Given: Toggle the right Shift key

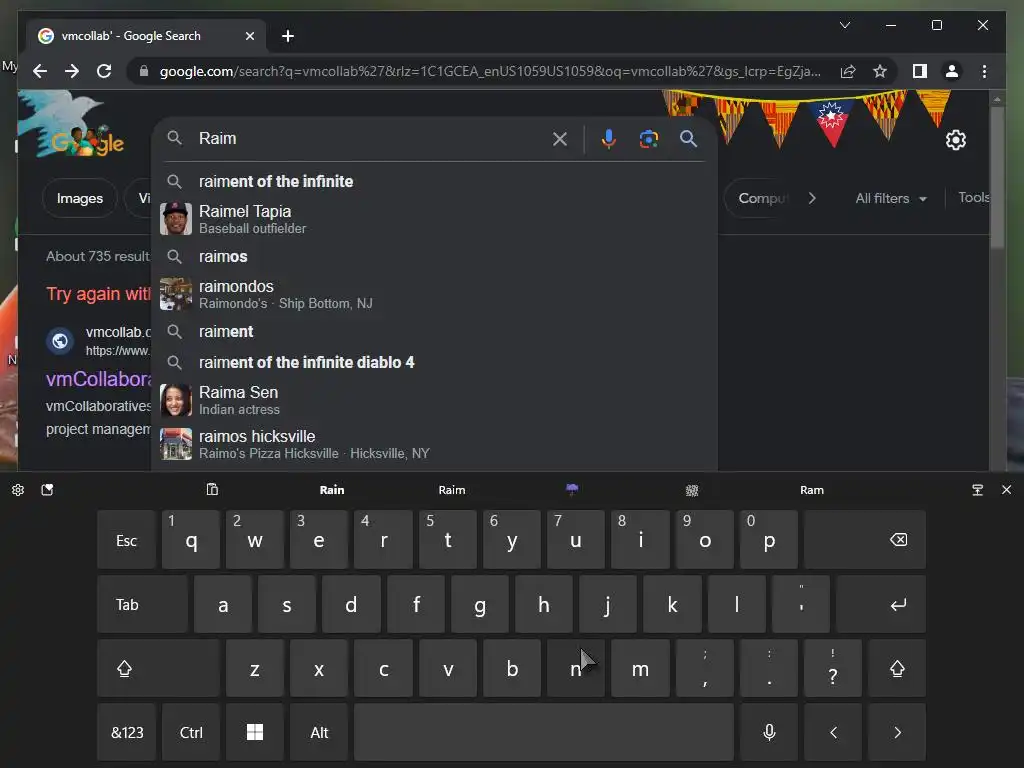Looking at the screenshot, I should [x=897, y=668].
